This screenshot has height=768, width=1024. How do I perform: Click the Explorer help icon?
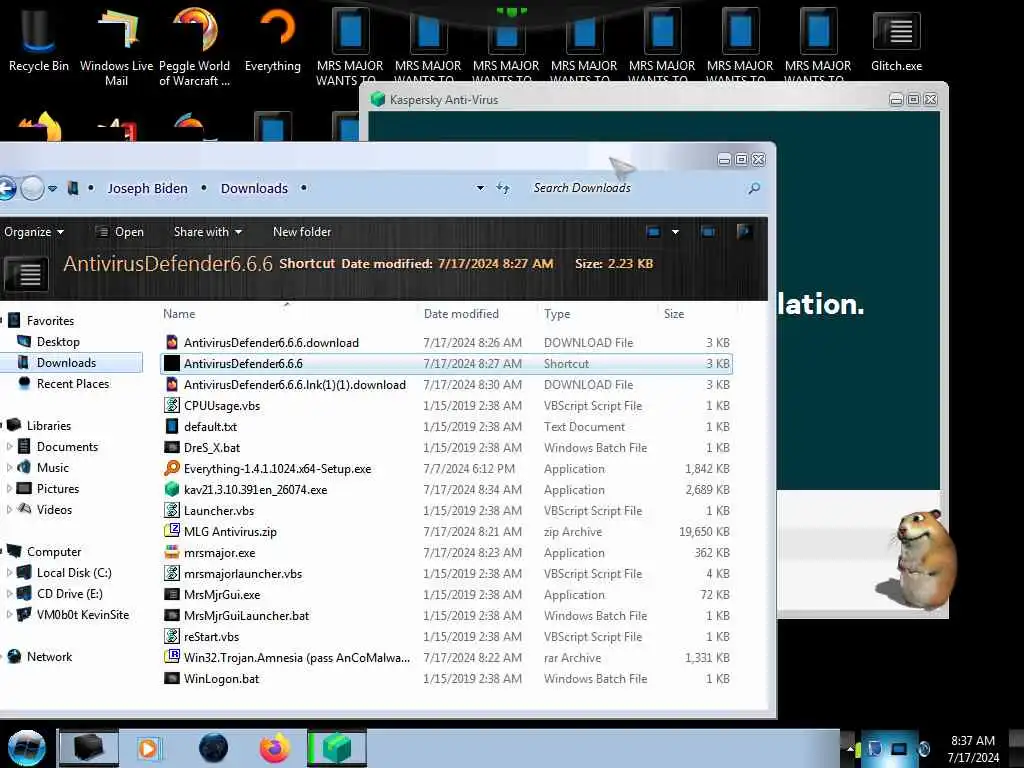coord(744,232)
